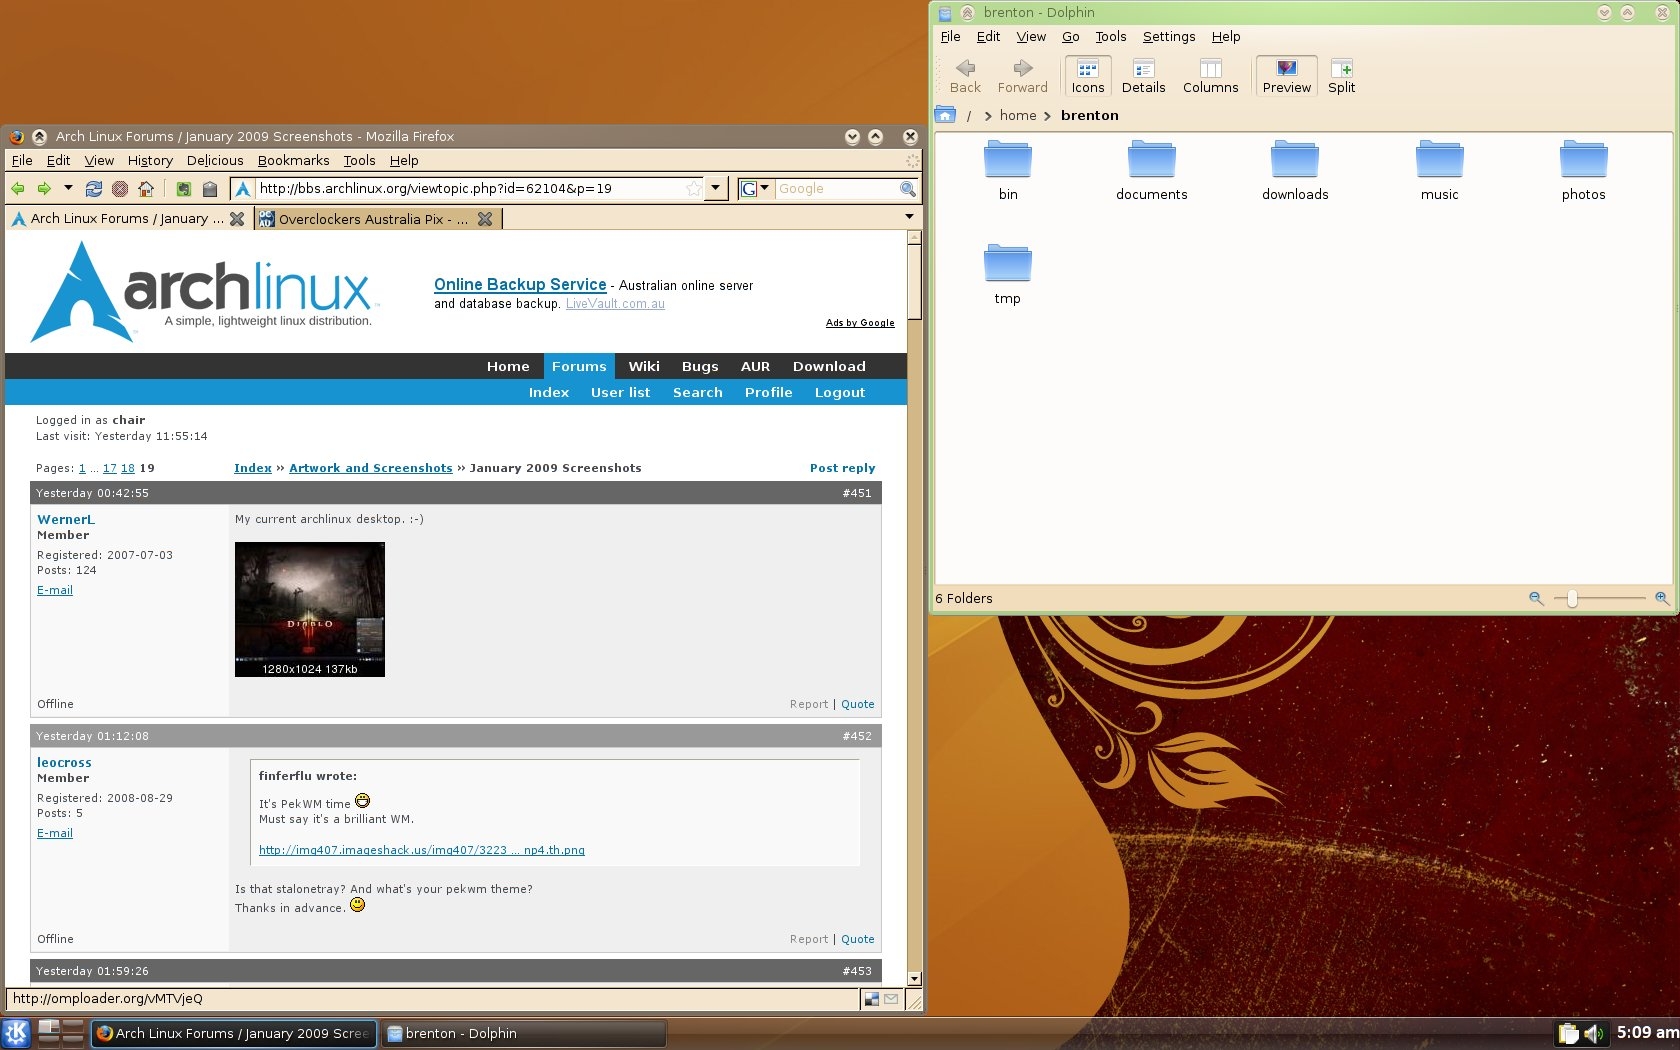This screenshot has height=1050, width=1680.
Task: Click the Firefox URL address field
Action: [x=468, y=188]
